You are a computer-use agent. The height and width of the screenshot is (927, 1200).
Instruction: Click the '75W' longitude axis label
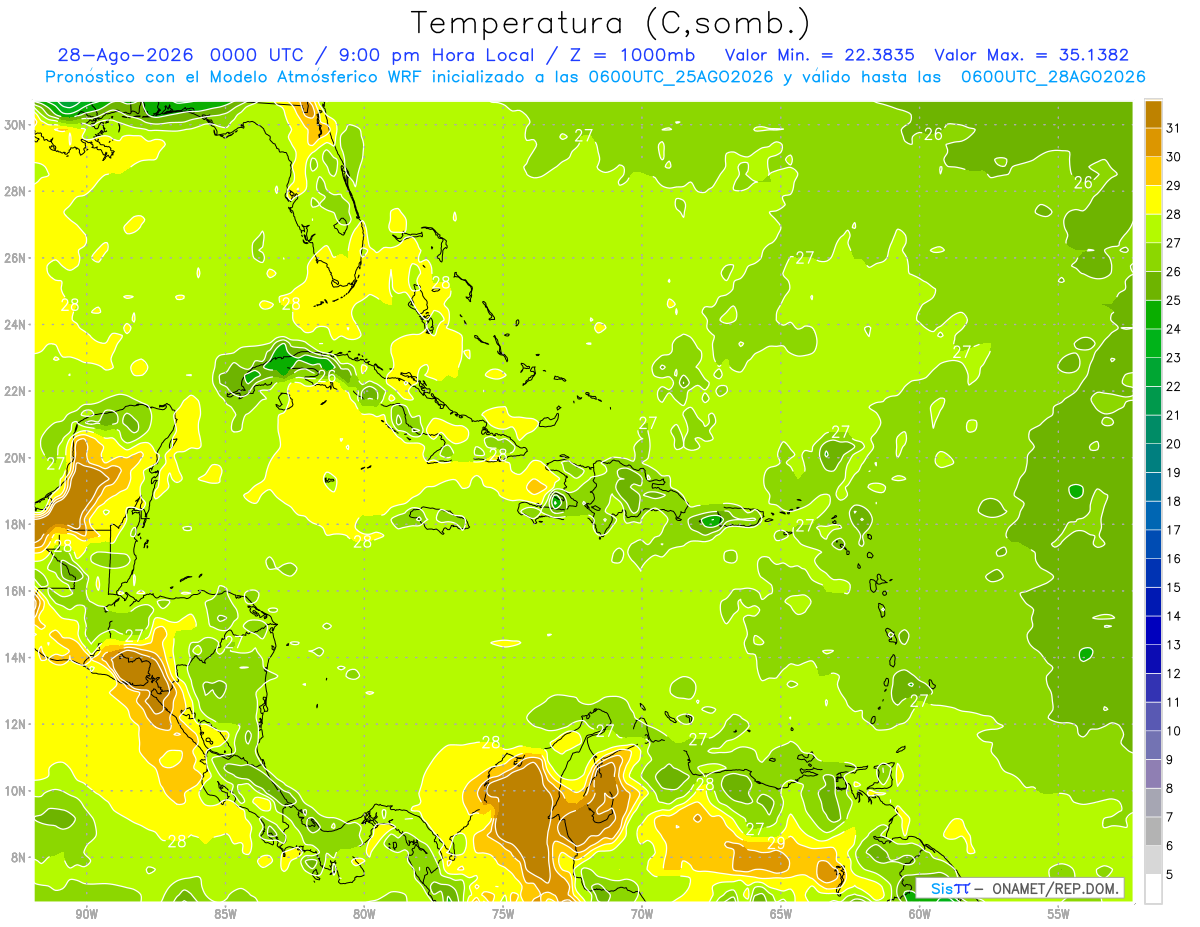(503, 914)
